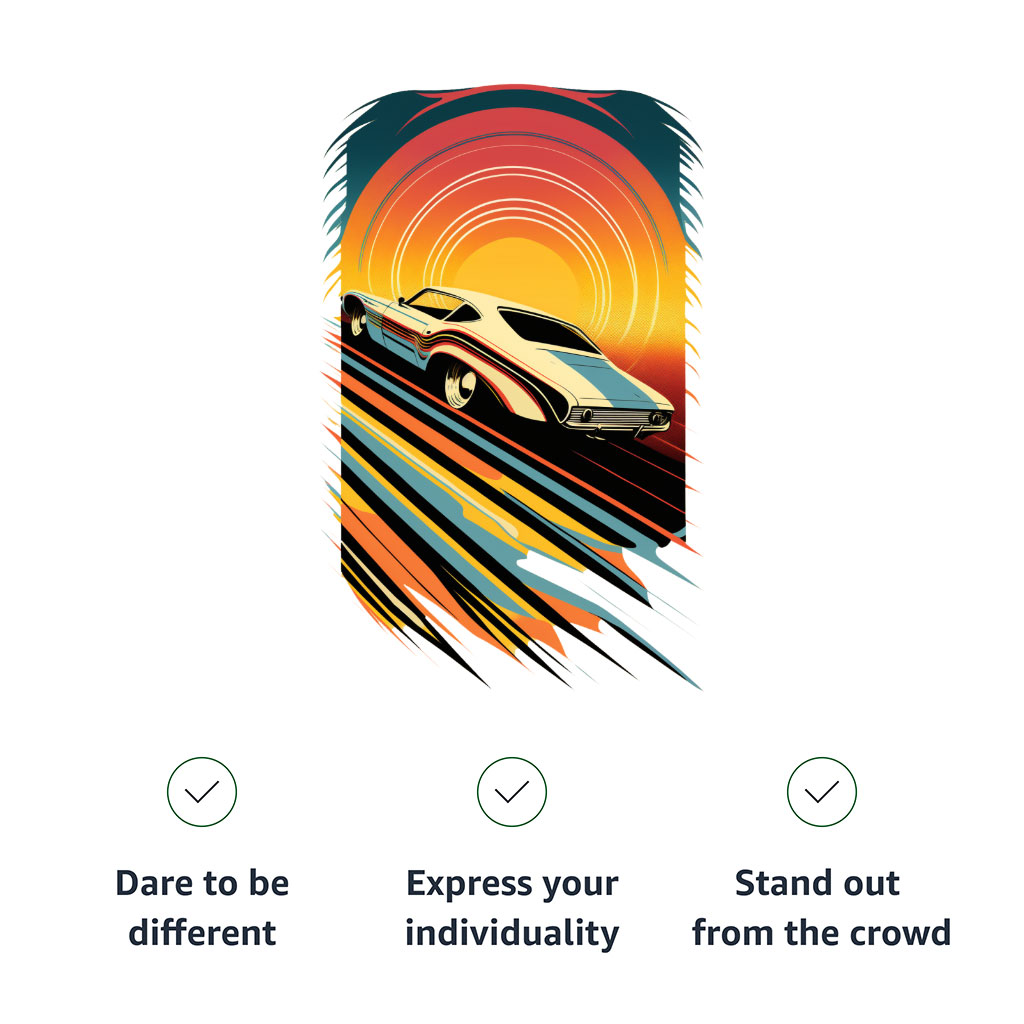Select the "Dare to be different" caption
1024x1024 pixels.
pyautogui.click(x=202, y=908)
